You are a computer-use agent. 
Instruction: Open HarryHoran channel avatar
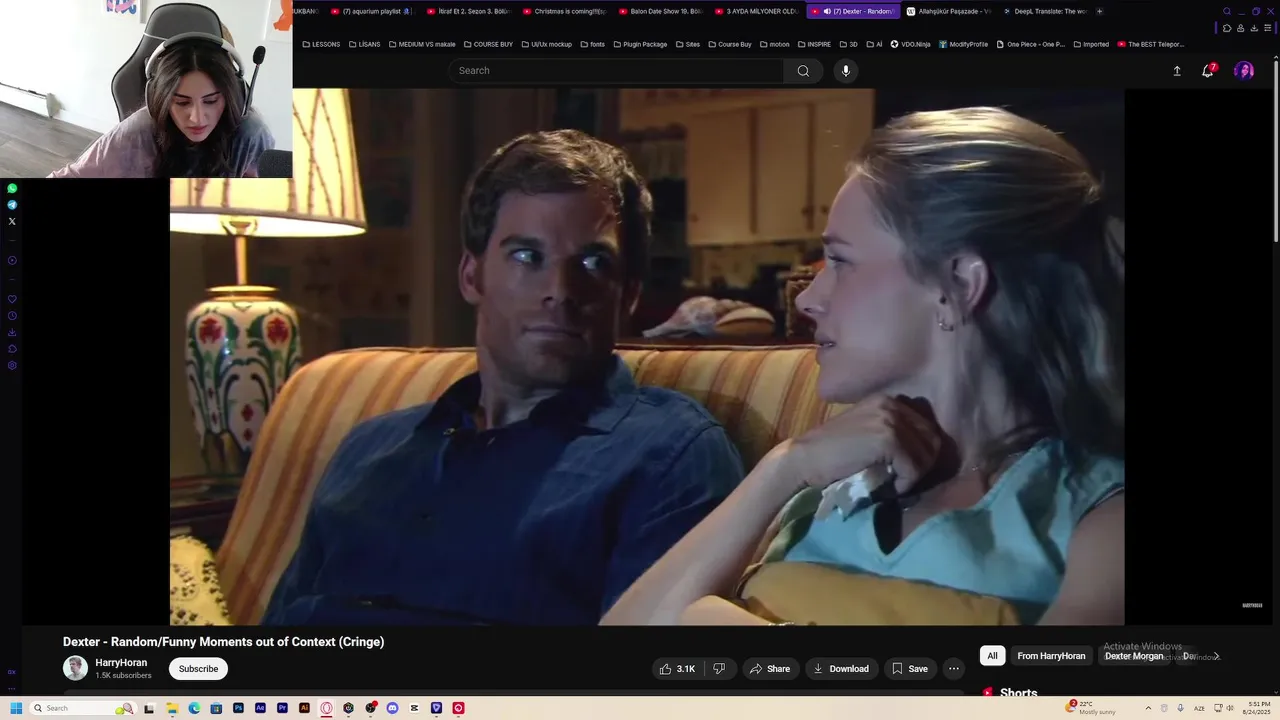point(76,668)
